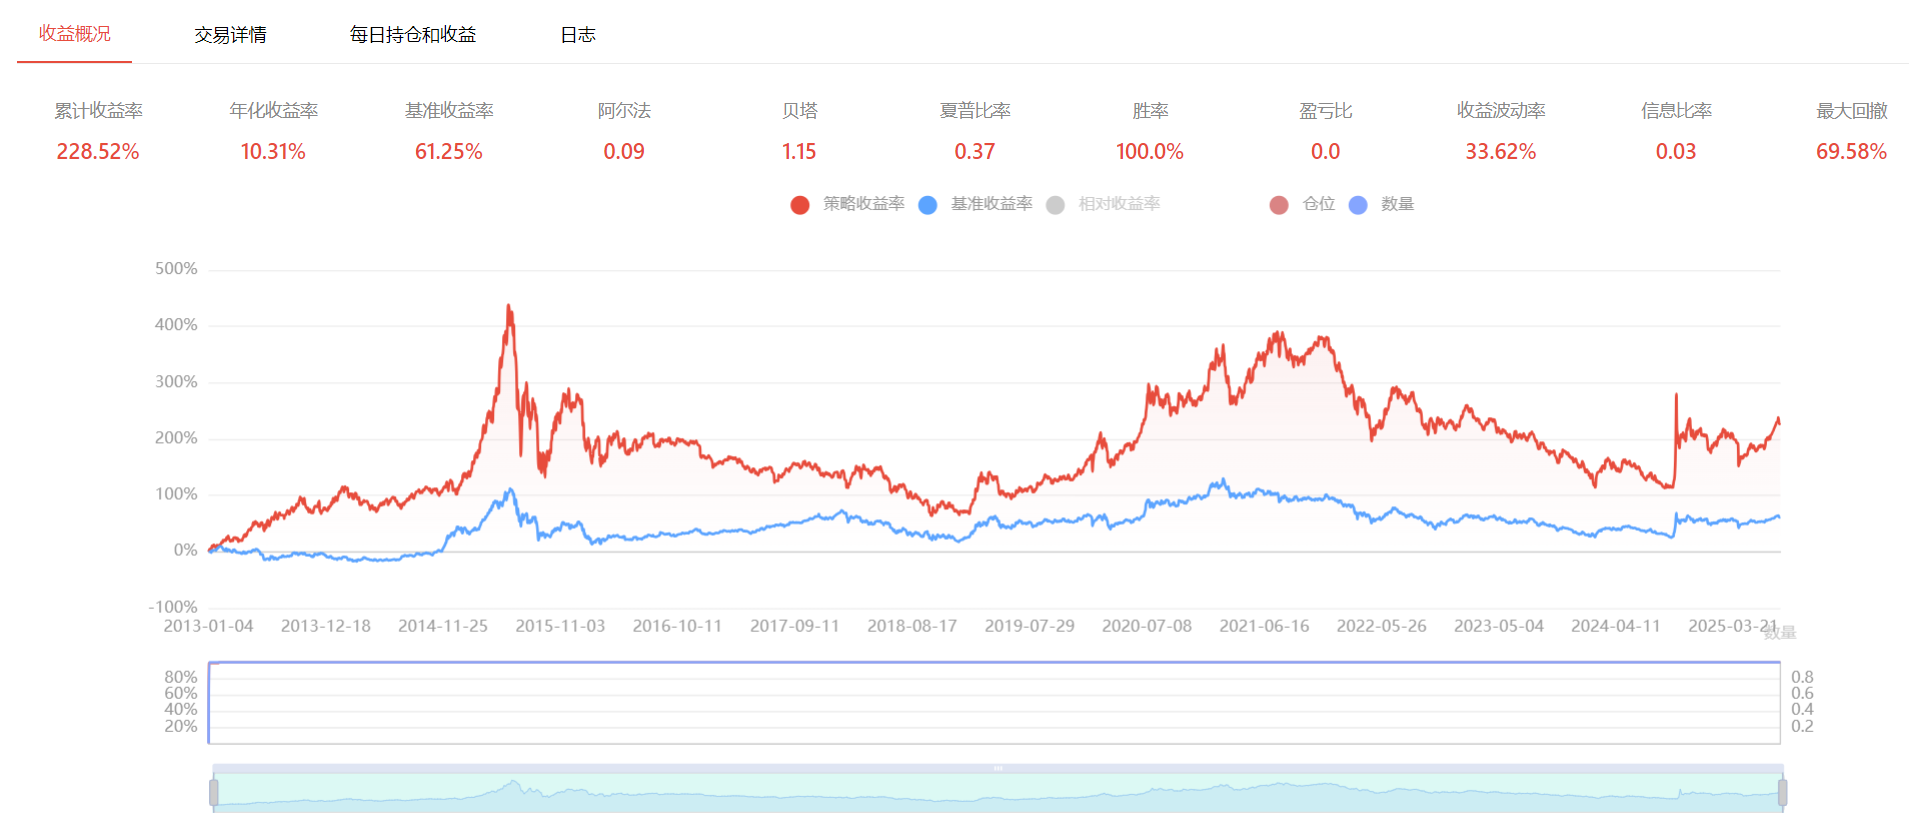Go to the 日志 tab
The width and height of the screenshot is (1909, 839).
coord(577,35)
